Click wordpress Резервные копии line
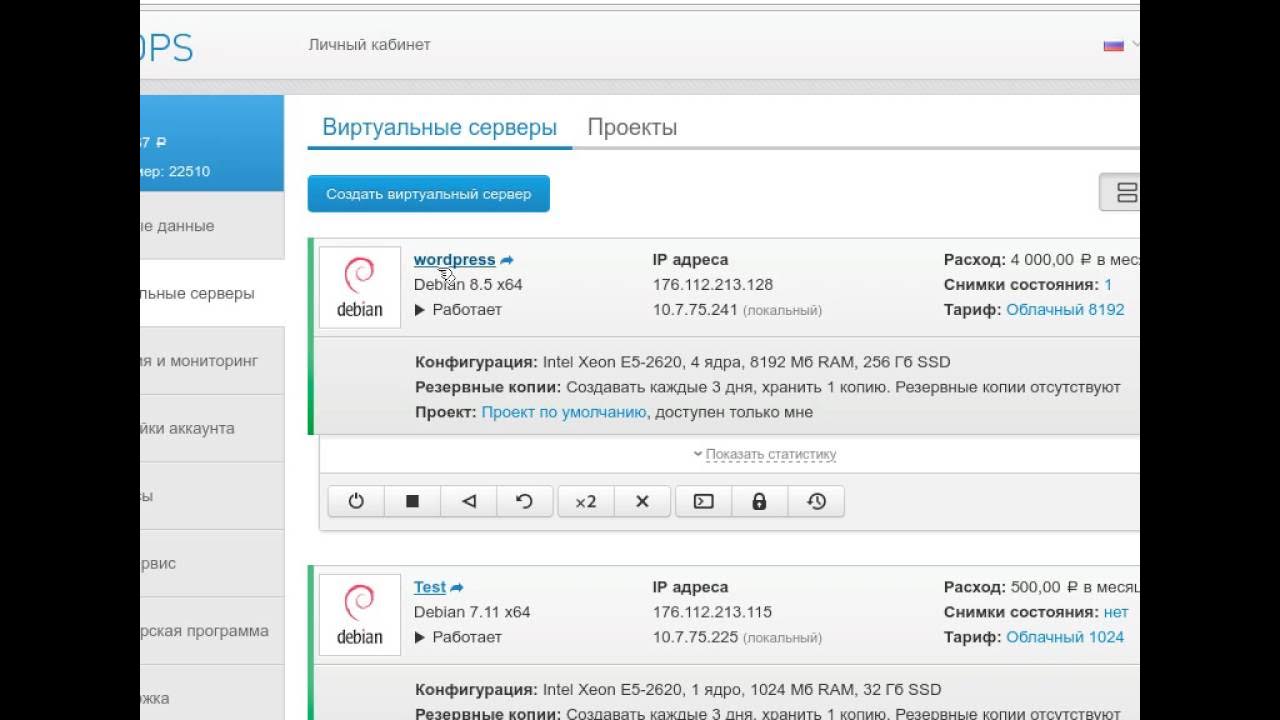 click(x=768, y=387)
